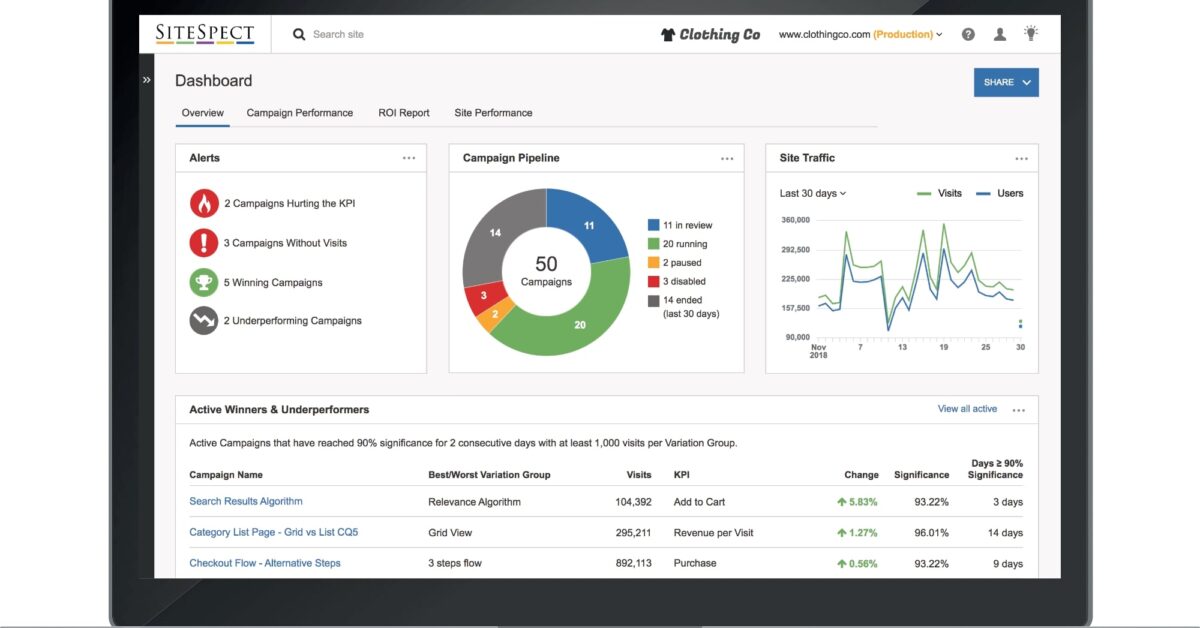The height and width of the screenshot is (628, 1200).
Task: Open the Site Traffic options ellipsis
Action: [1021, 158]
